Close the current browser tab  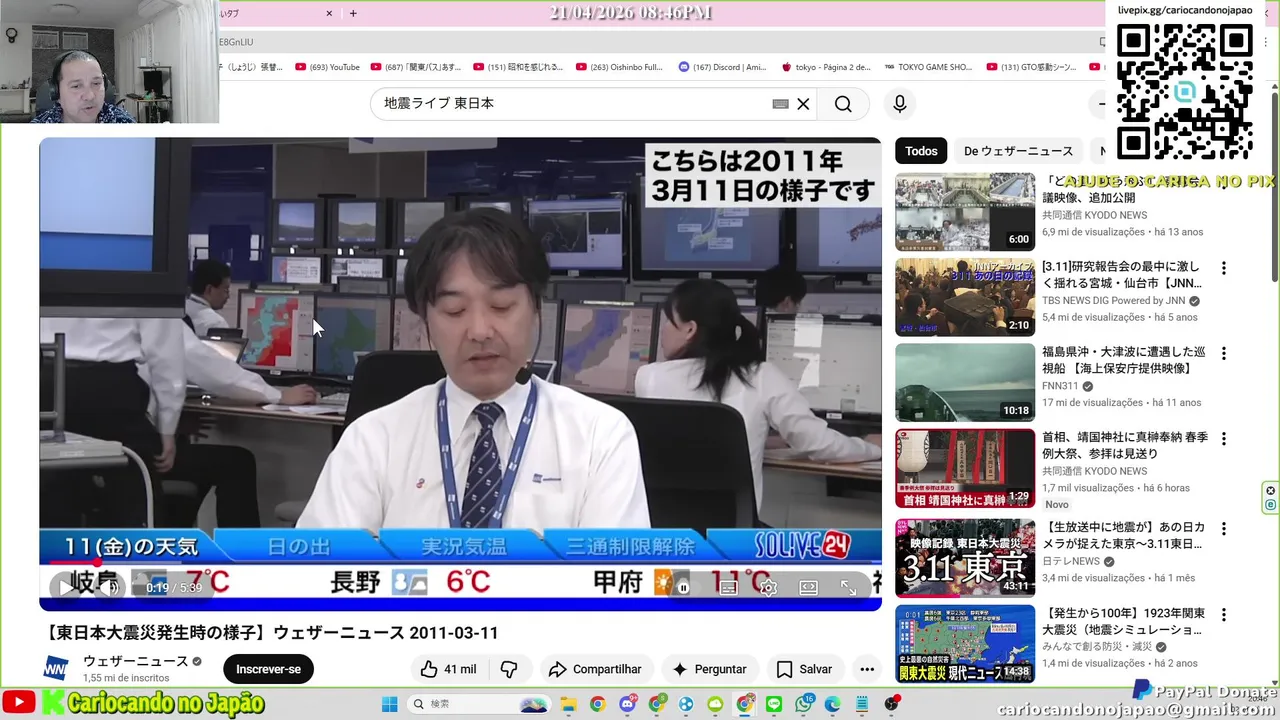(x=329, y=14)
